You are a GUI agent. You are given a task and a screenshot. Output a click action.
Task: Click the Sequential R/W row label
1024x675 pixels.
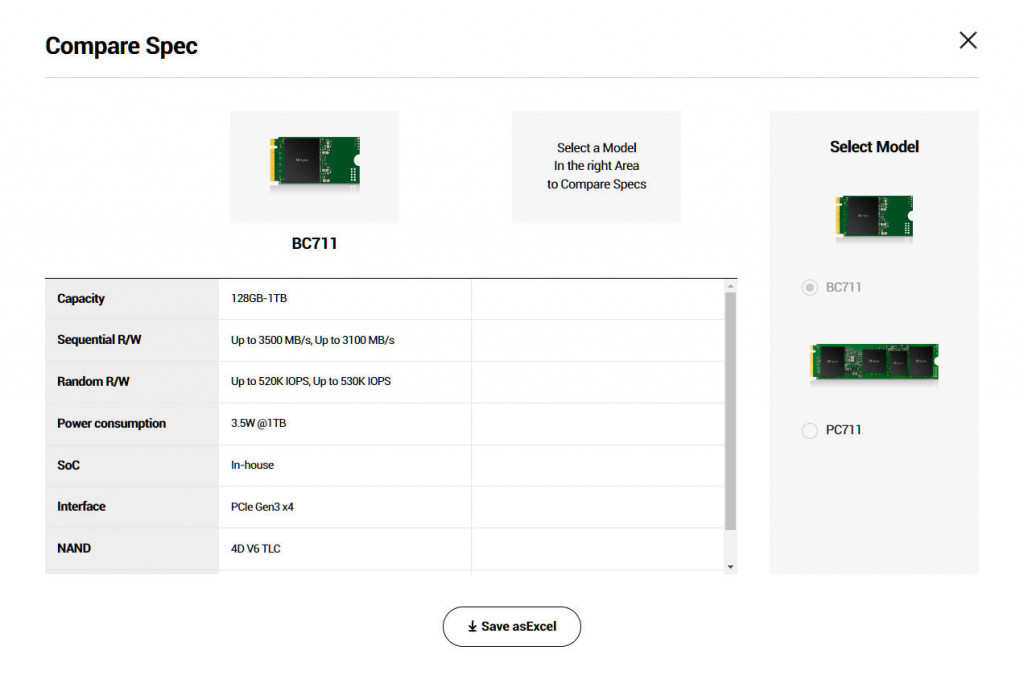99,339
